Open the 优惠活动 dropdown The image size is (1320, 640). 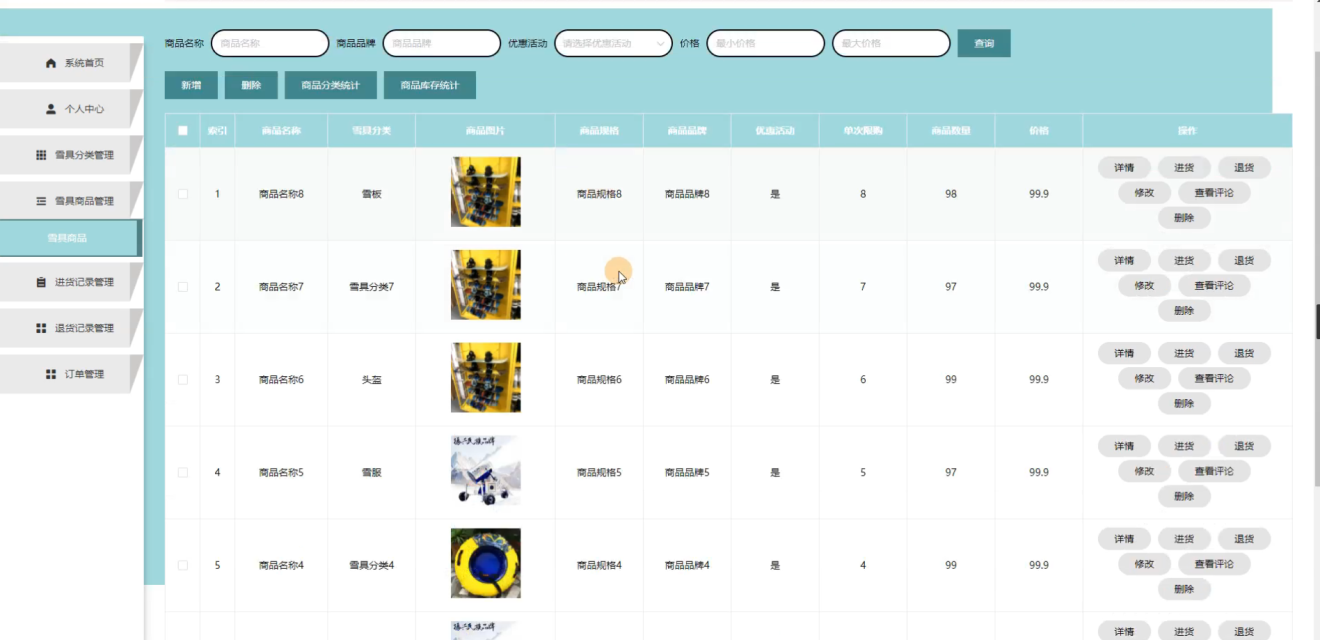coord(613,43)
